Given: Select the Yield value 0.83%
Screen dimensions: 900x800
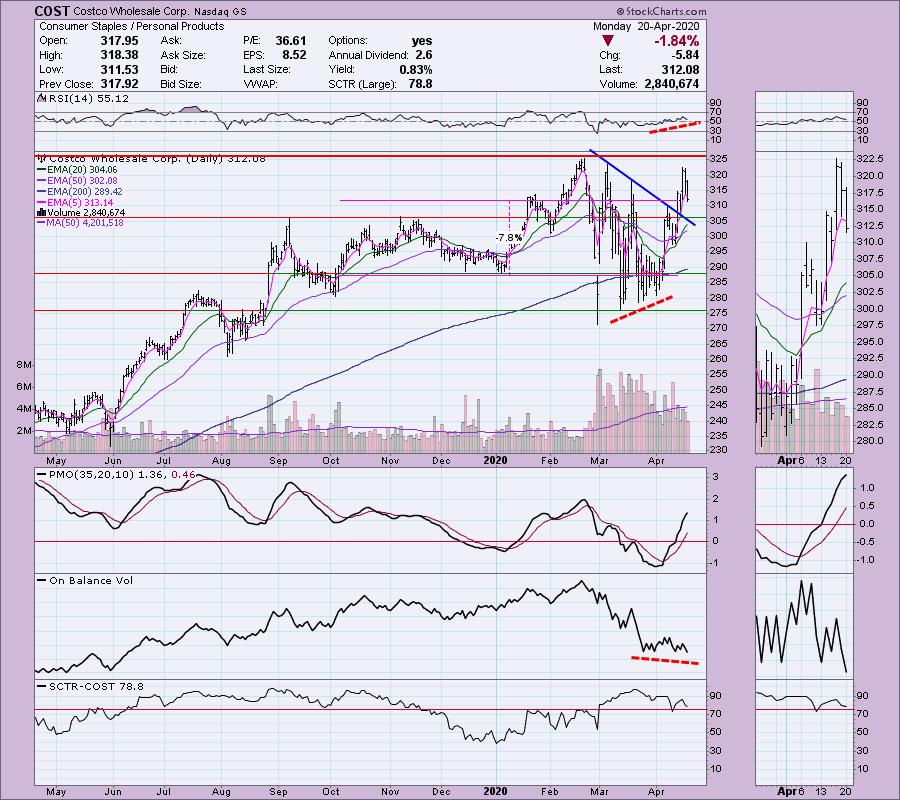Looking at the screenshot, I should [x=416, y=69].
